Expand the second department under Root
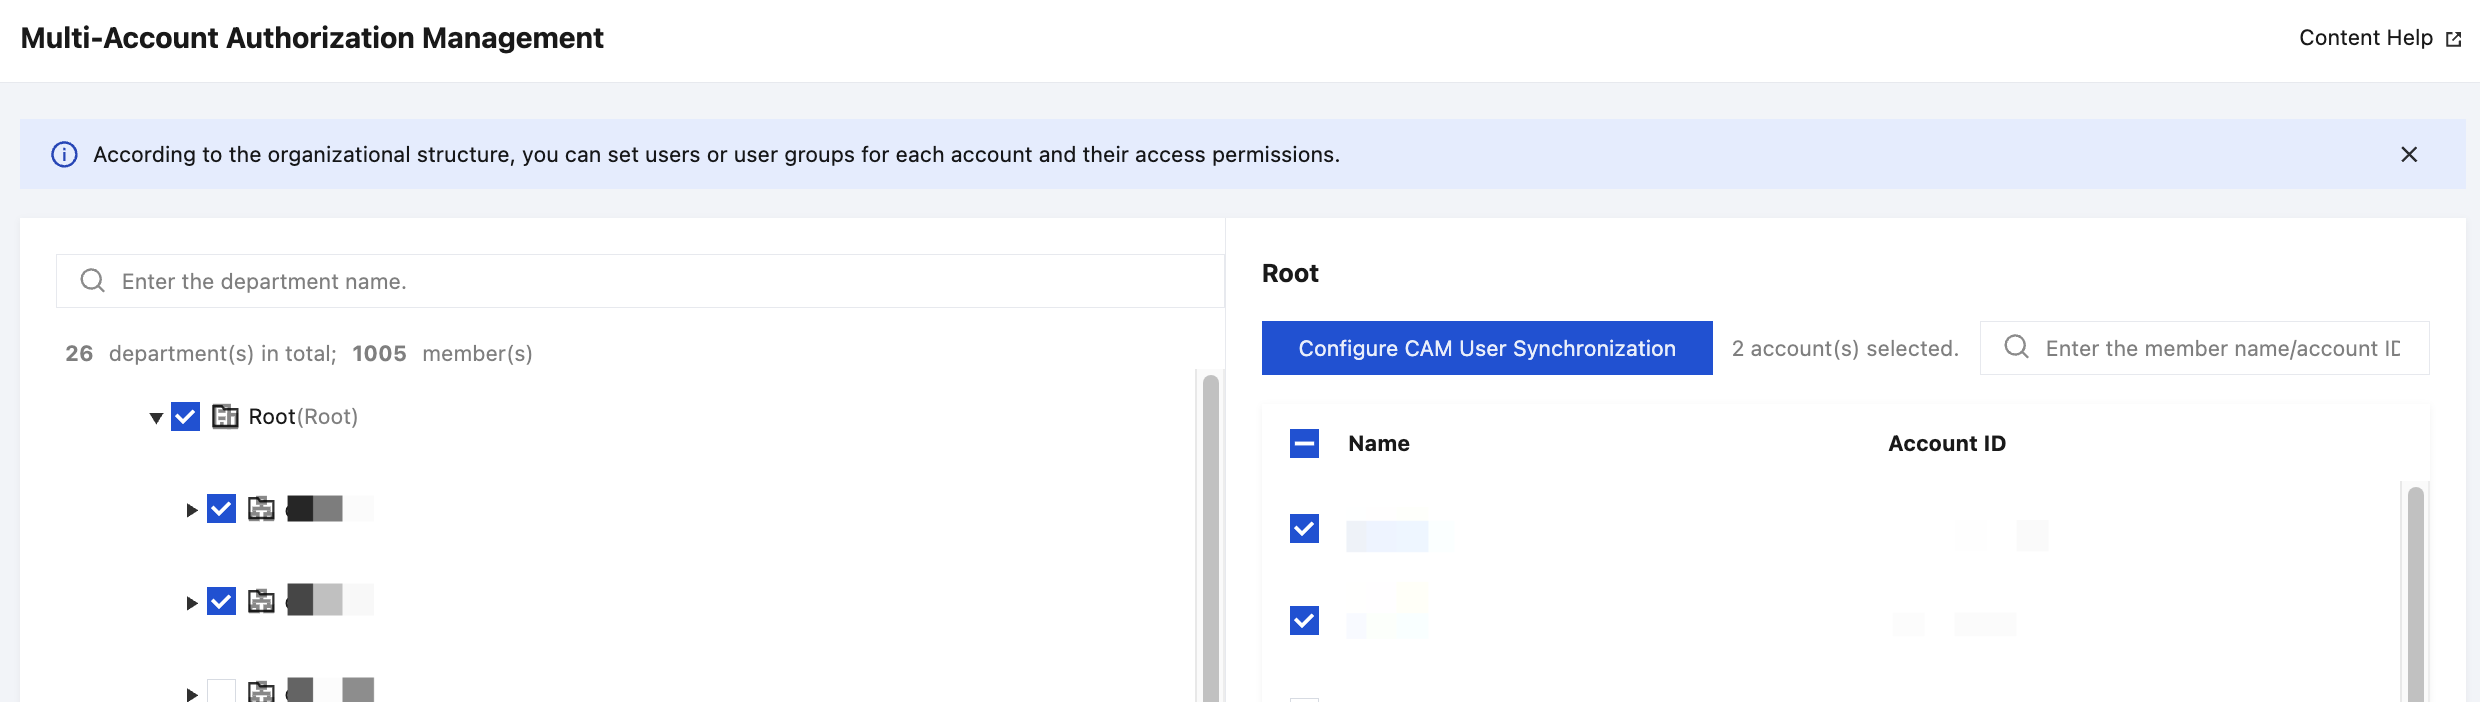This screenshot has height=702, width=2480. tap(192, 603)
